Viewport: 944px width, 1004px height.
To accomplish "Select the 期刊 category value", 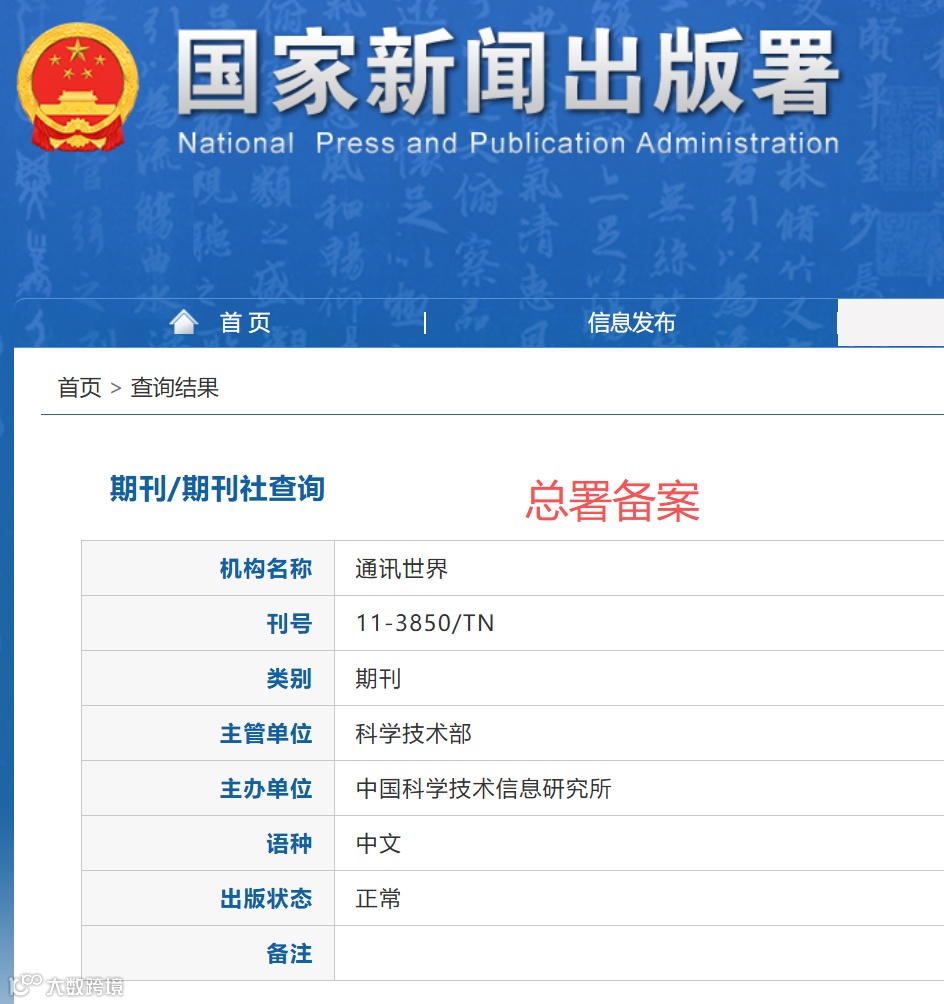I will coord(378,679).
